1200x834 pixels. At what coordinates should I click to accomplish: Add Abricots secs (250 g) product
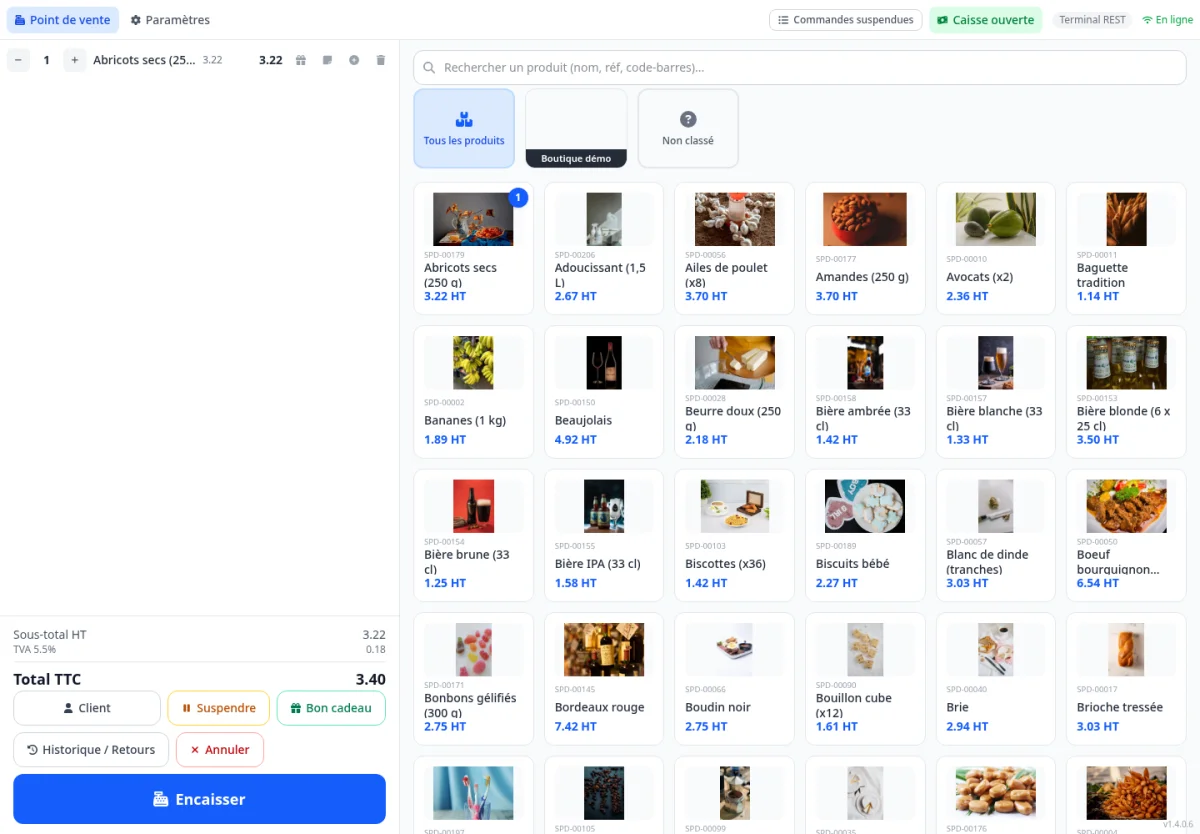click(x=473, y=249)
